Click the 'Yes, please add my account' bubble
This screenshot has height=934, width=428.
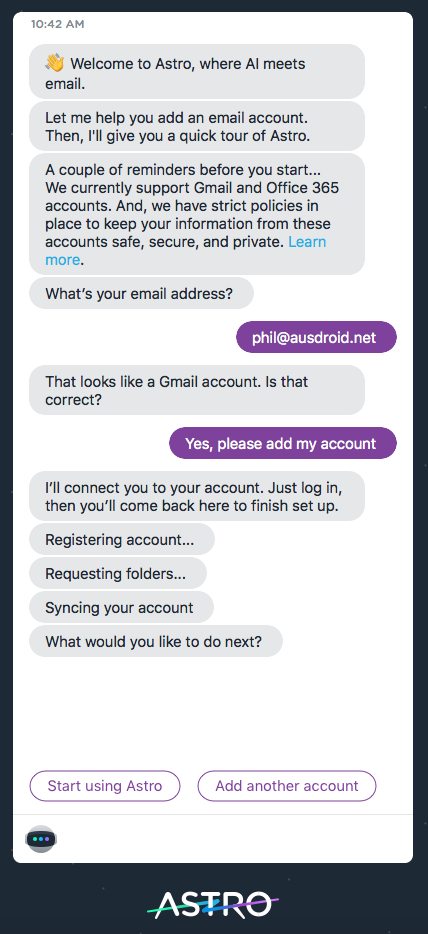(283, 443)
